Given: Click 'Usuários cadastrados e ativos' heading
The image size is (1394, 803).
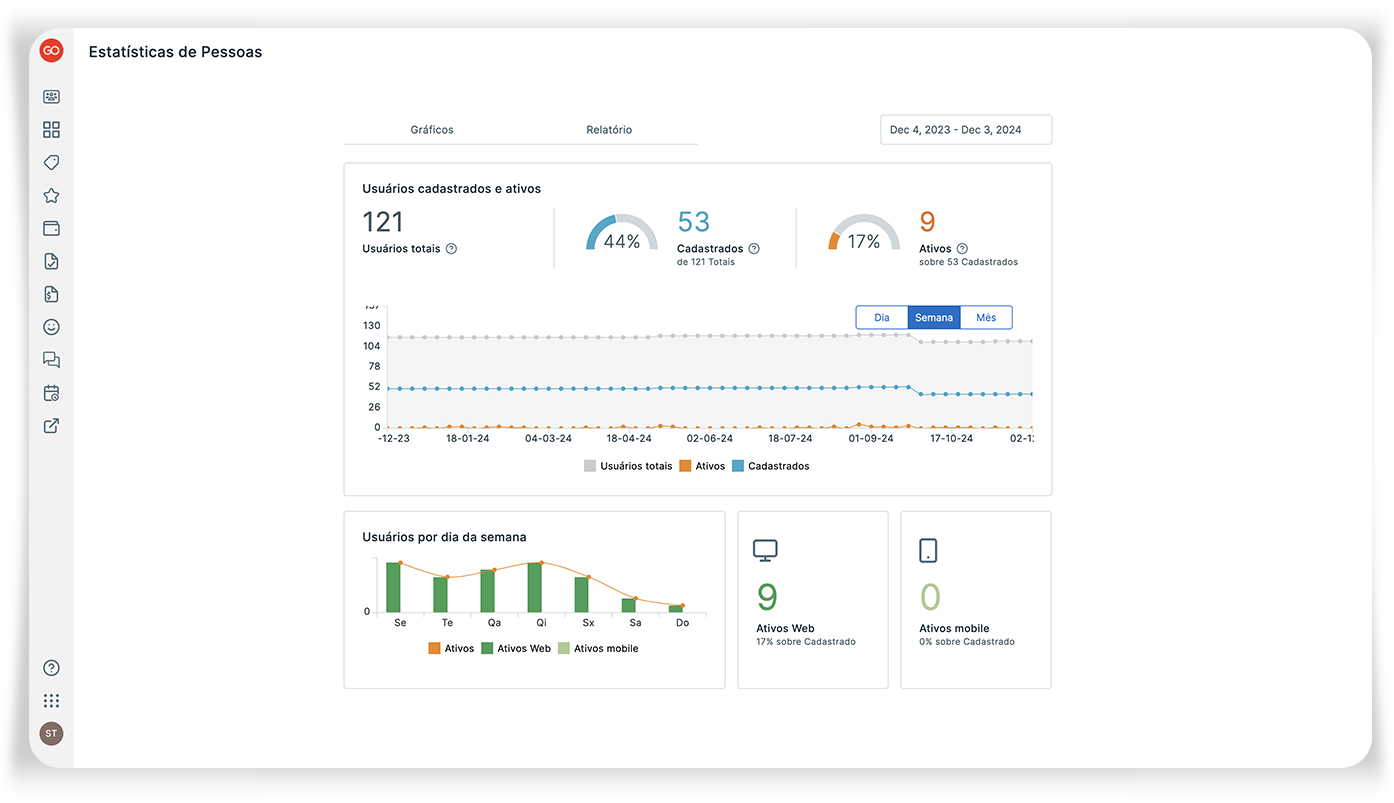Looking at the screenshot, I should click(452, 188).
